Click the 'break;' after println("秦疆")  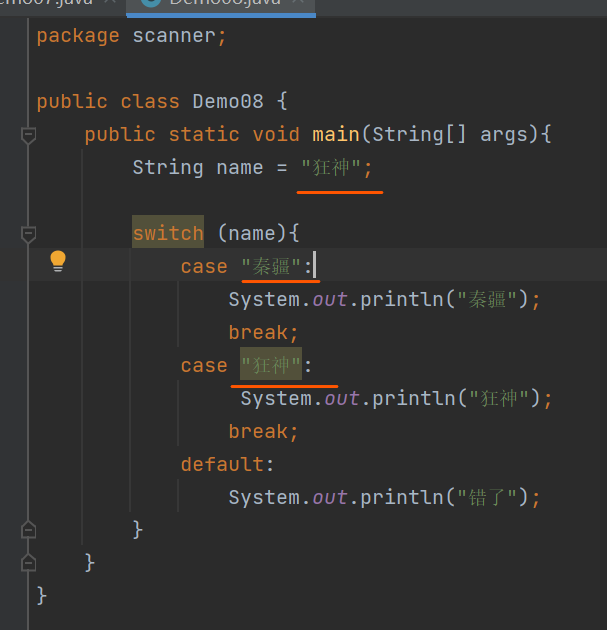[263, 332]
